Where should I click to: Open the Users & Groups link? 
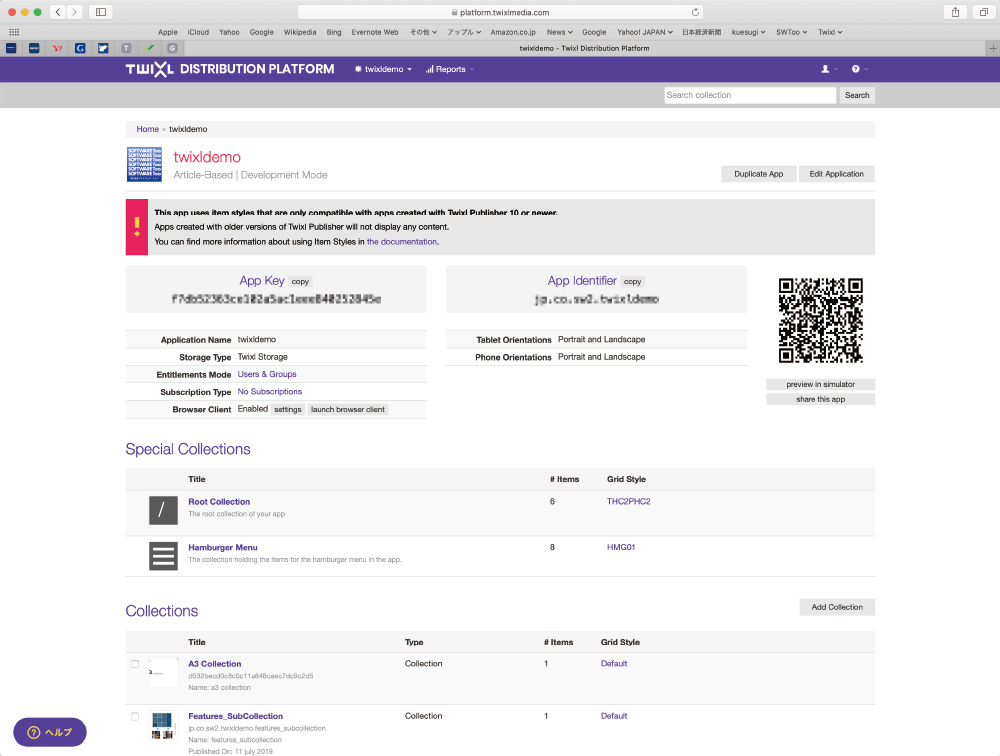coord(267,374)
